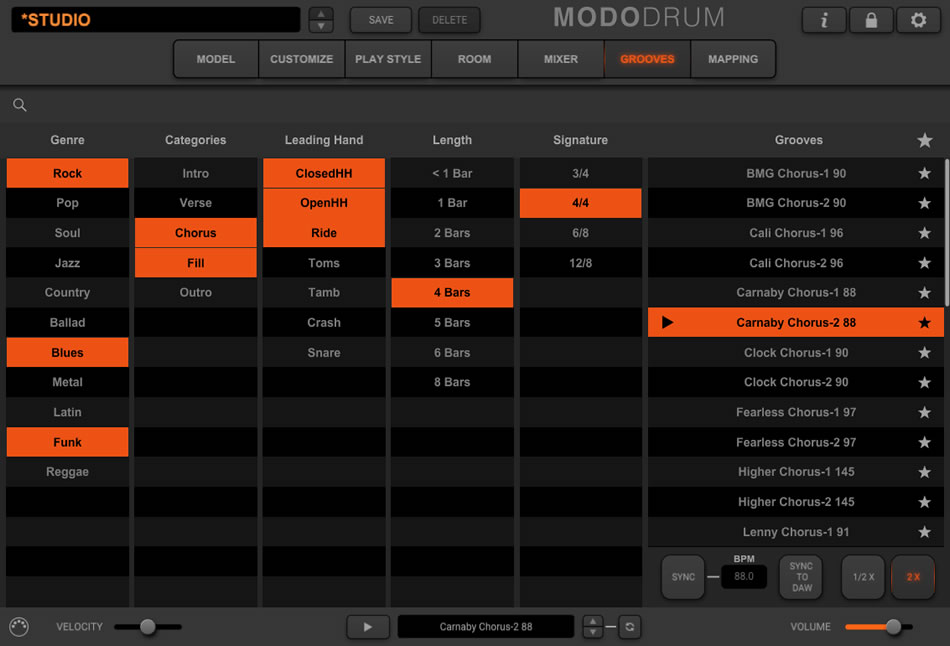The image size is (950, 646).
Task: Switch to the MIXER tab
Action: pyautogui.click(x=560, y=59)
